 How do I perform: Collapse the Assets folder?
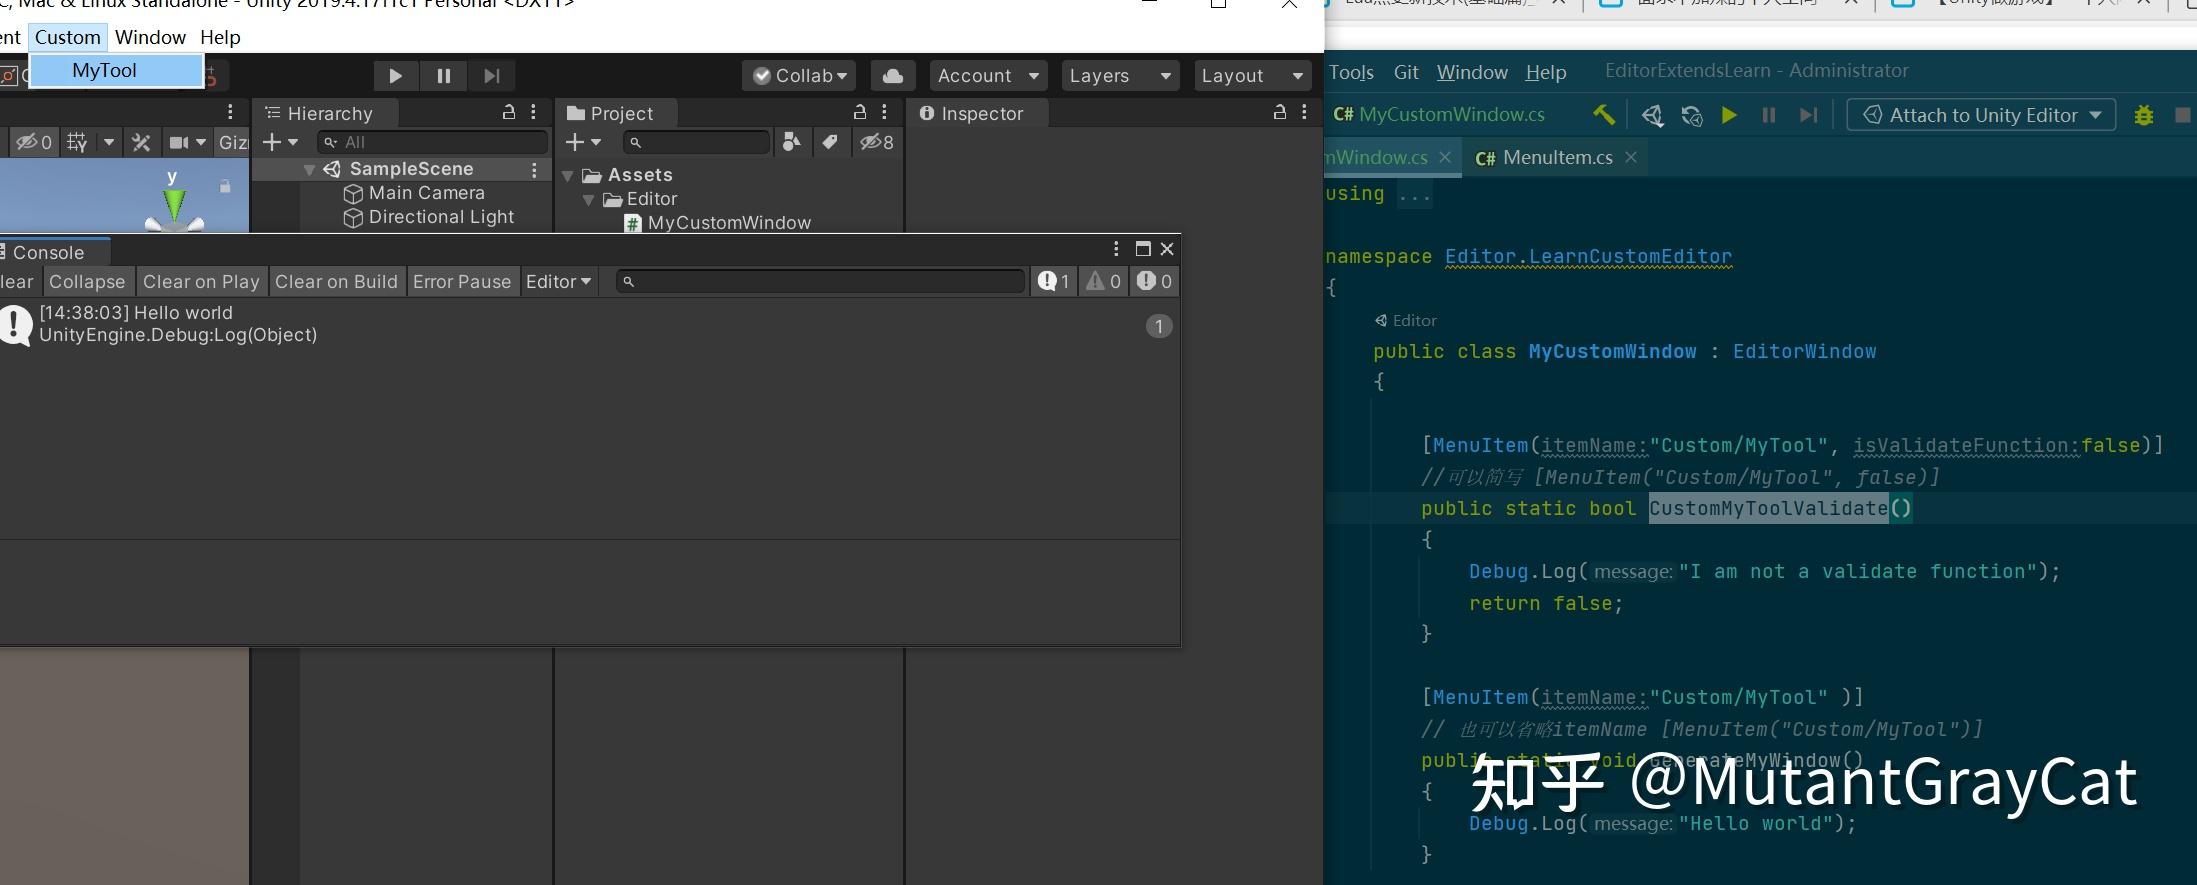pos(568,176)
